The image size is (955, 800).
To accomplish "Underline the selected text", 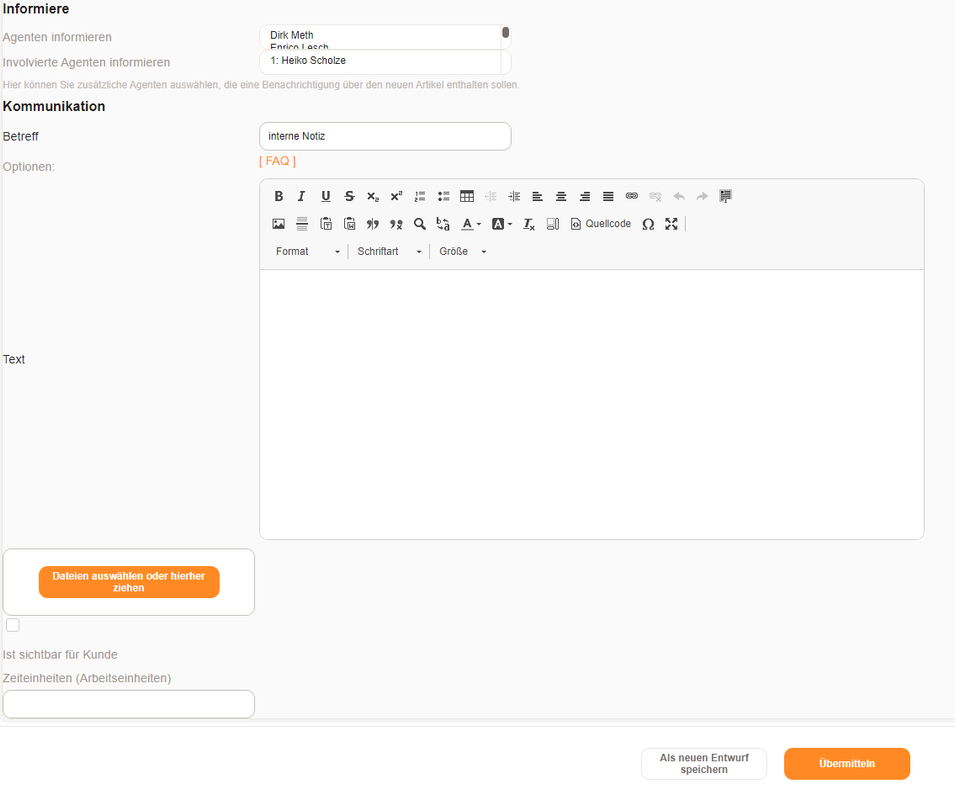I will pos(325,196).
